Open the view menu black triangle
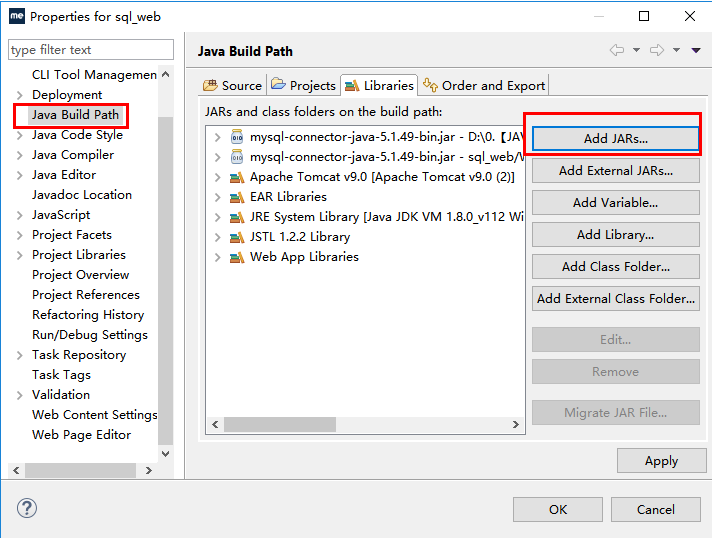The image size is (712, 538). click(696, 50)
